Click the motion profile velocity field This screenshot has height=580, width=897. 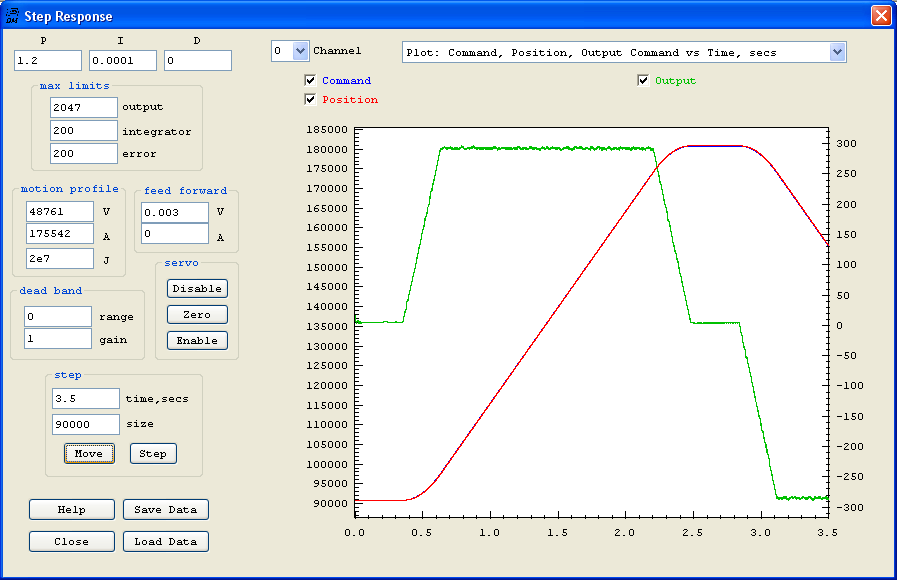tap(59, 212)
